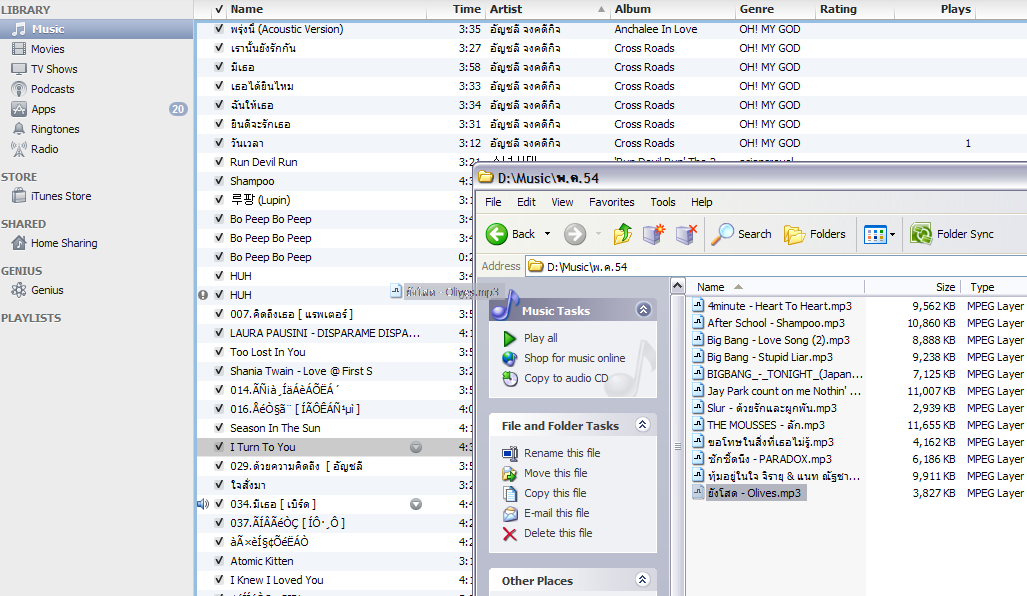Click Rename this file
This screenshot has width=1027, height=596.
click(562, 453)
